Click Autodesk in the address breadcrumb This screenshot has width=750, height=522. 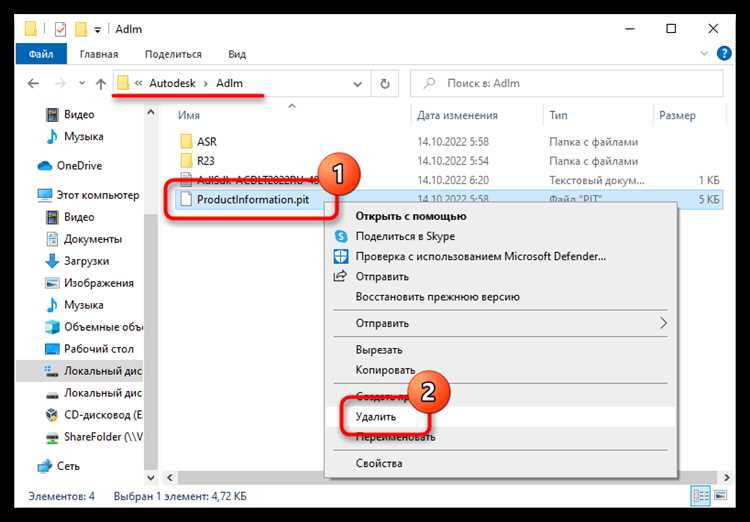coord(172,83)
